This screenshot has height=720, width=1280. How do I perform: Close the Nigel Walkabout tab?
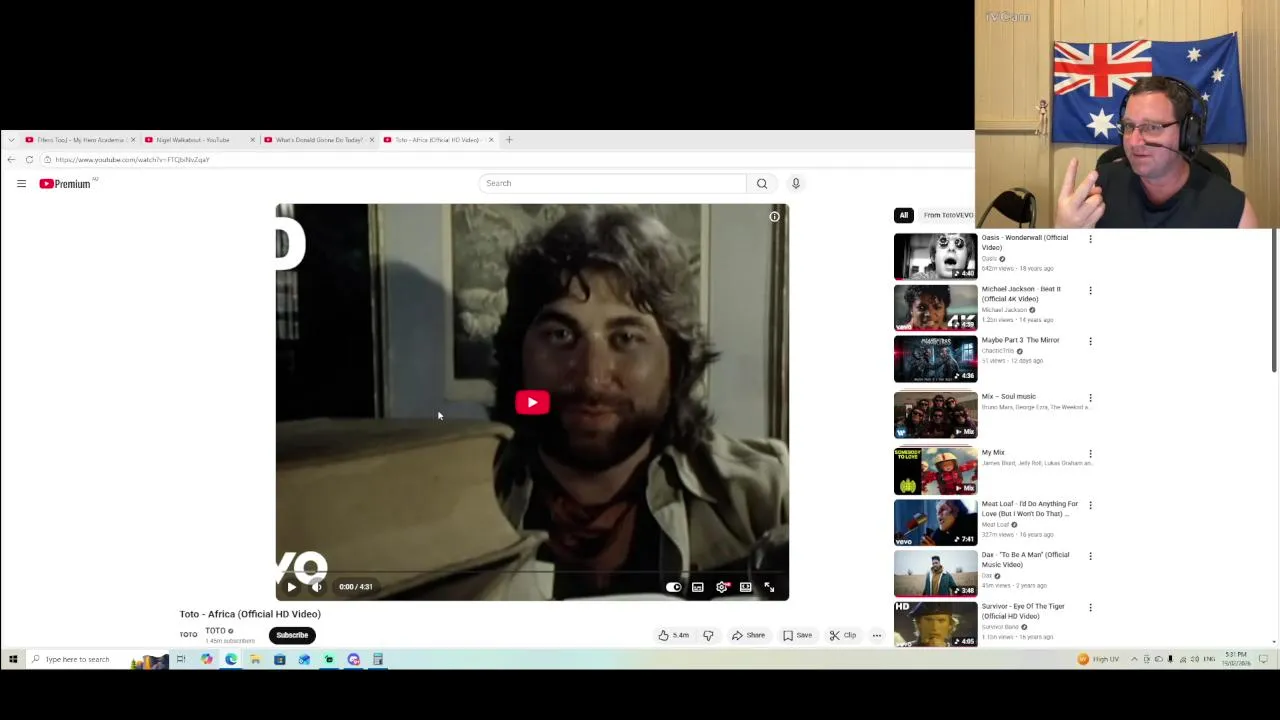pos(252,140)
